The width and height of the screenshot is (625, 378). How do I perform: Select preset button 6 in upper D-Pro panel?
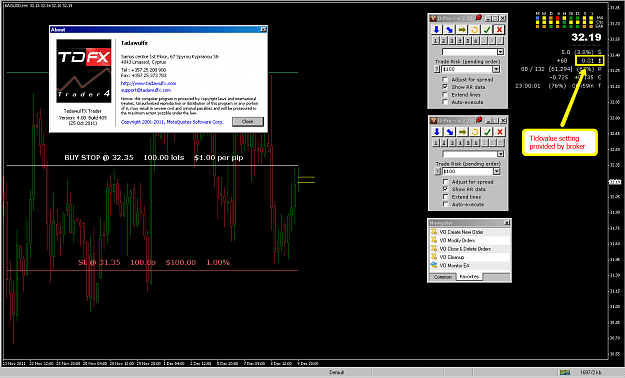pyautogui.click(x=476, y=41)
